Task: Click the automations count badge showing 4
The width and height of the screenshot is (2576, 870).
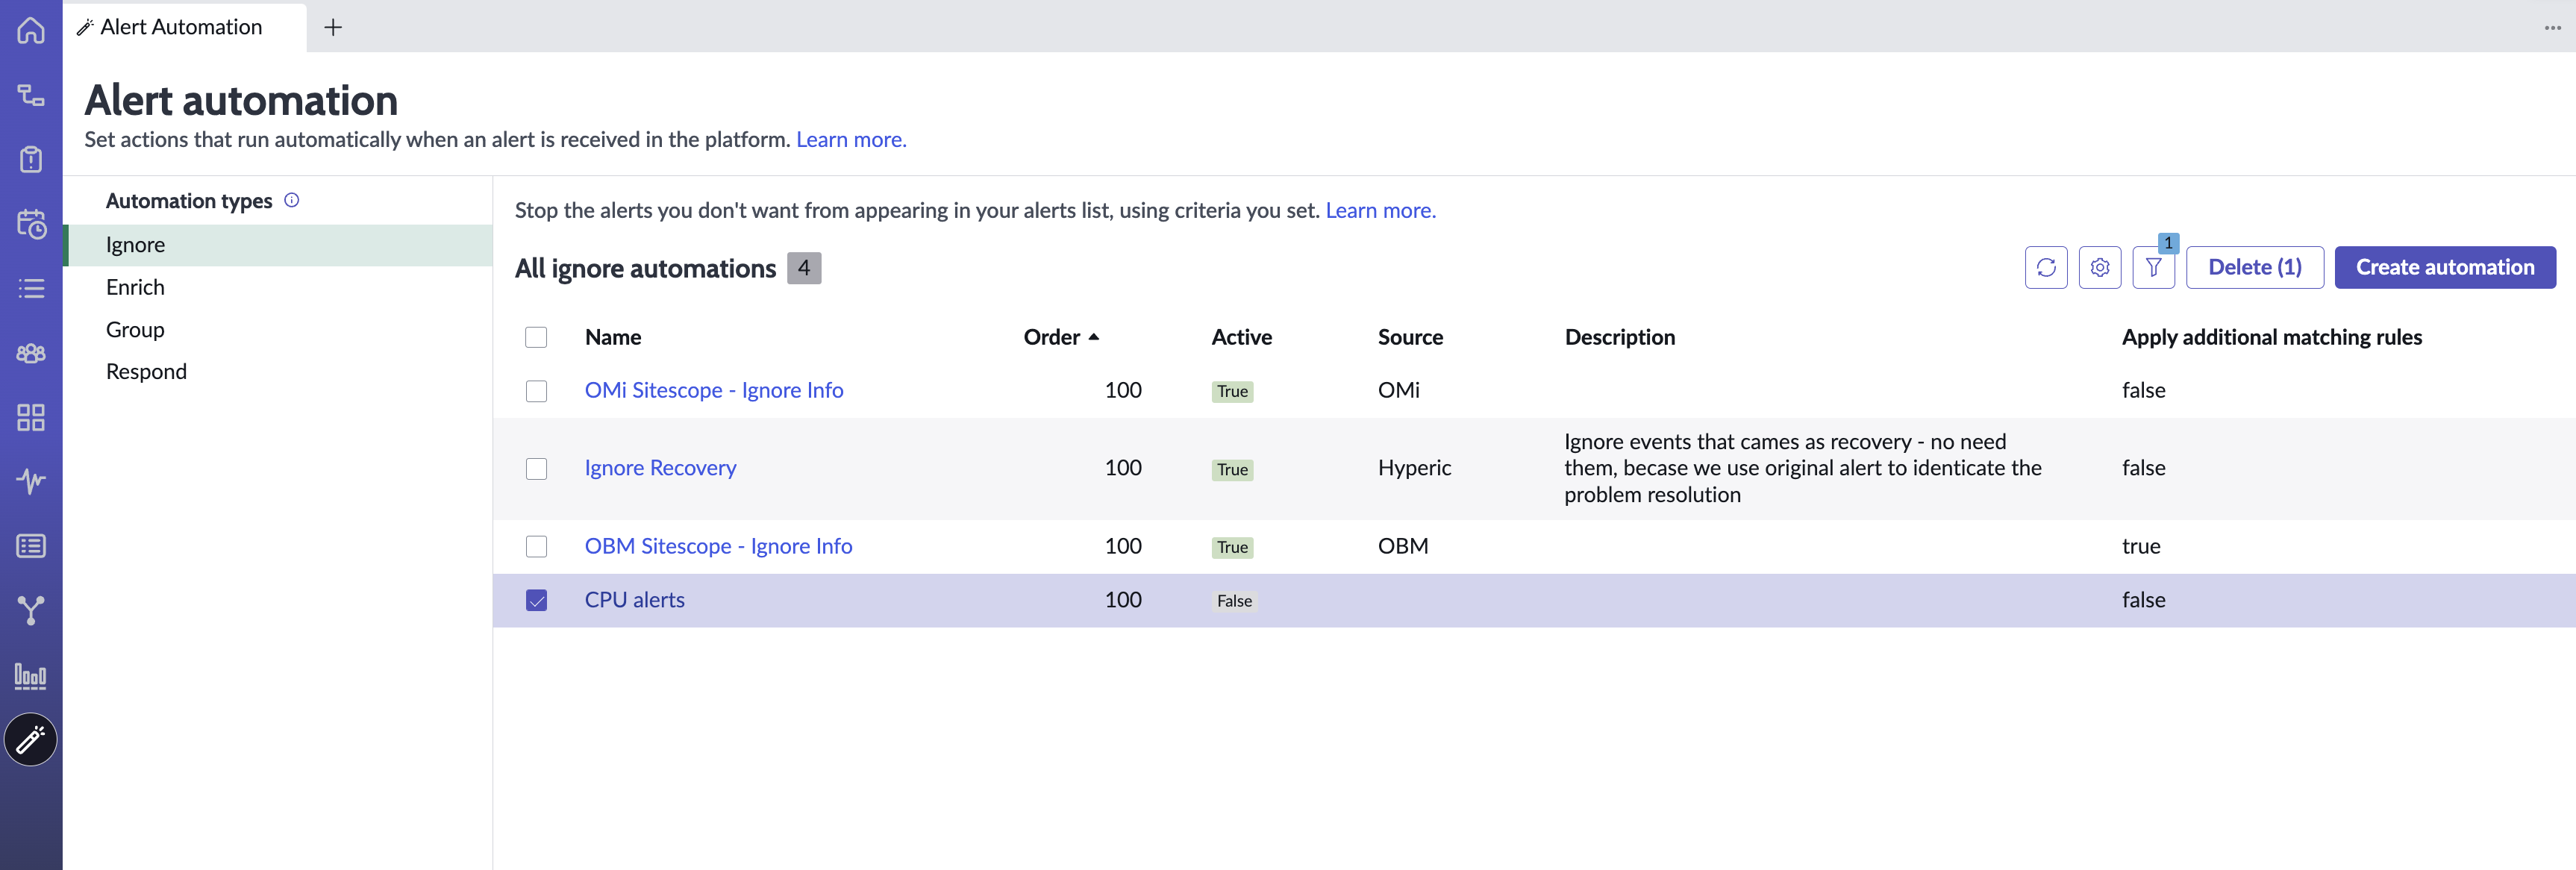Action: tap(804, 268)
